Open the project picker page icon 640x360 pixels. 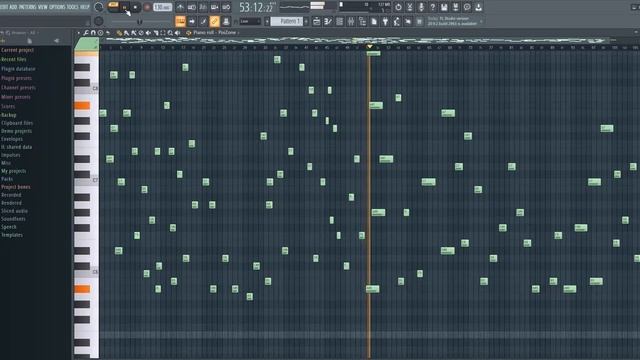[x=373, y=21]
